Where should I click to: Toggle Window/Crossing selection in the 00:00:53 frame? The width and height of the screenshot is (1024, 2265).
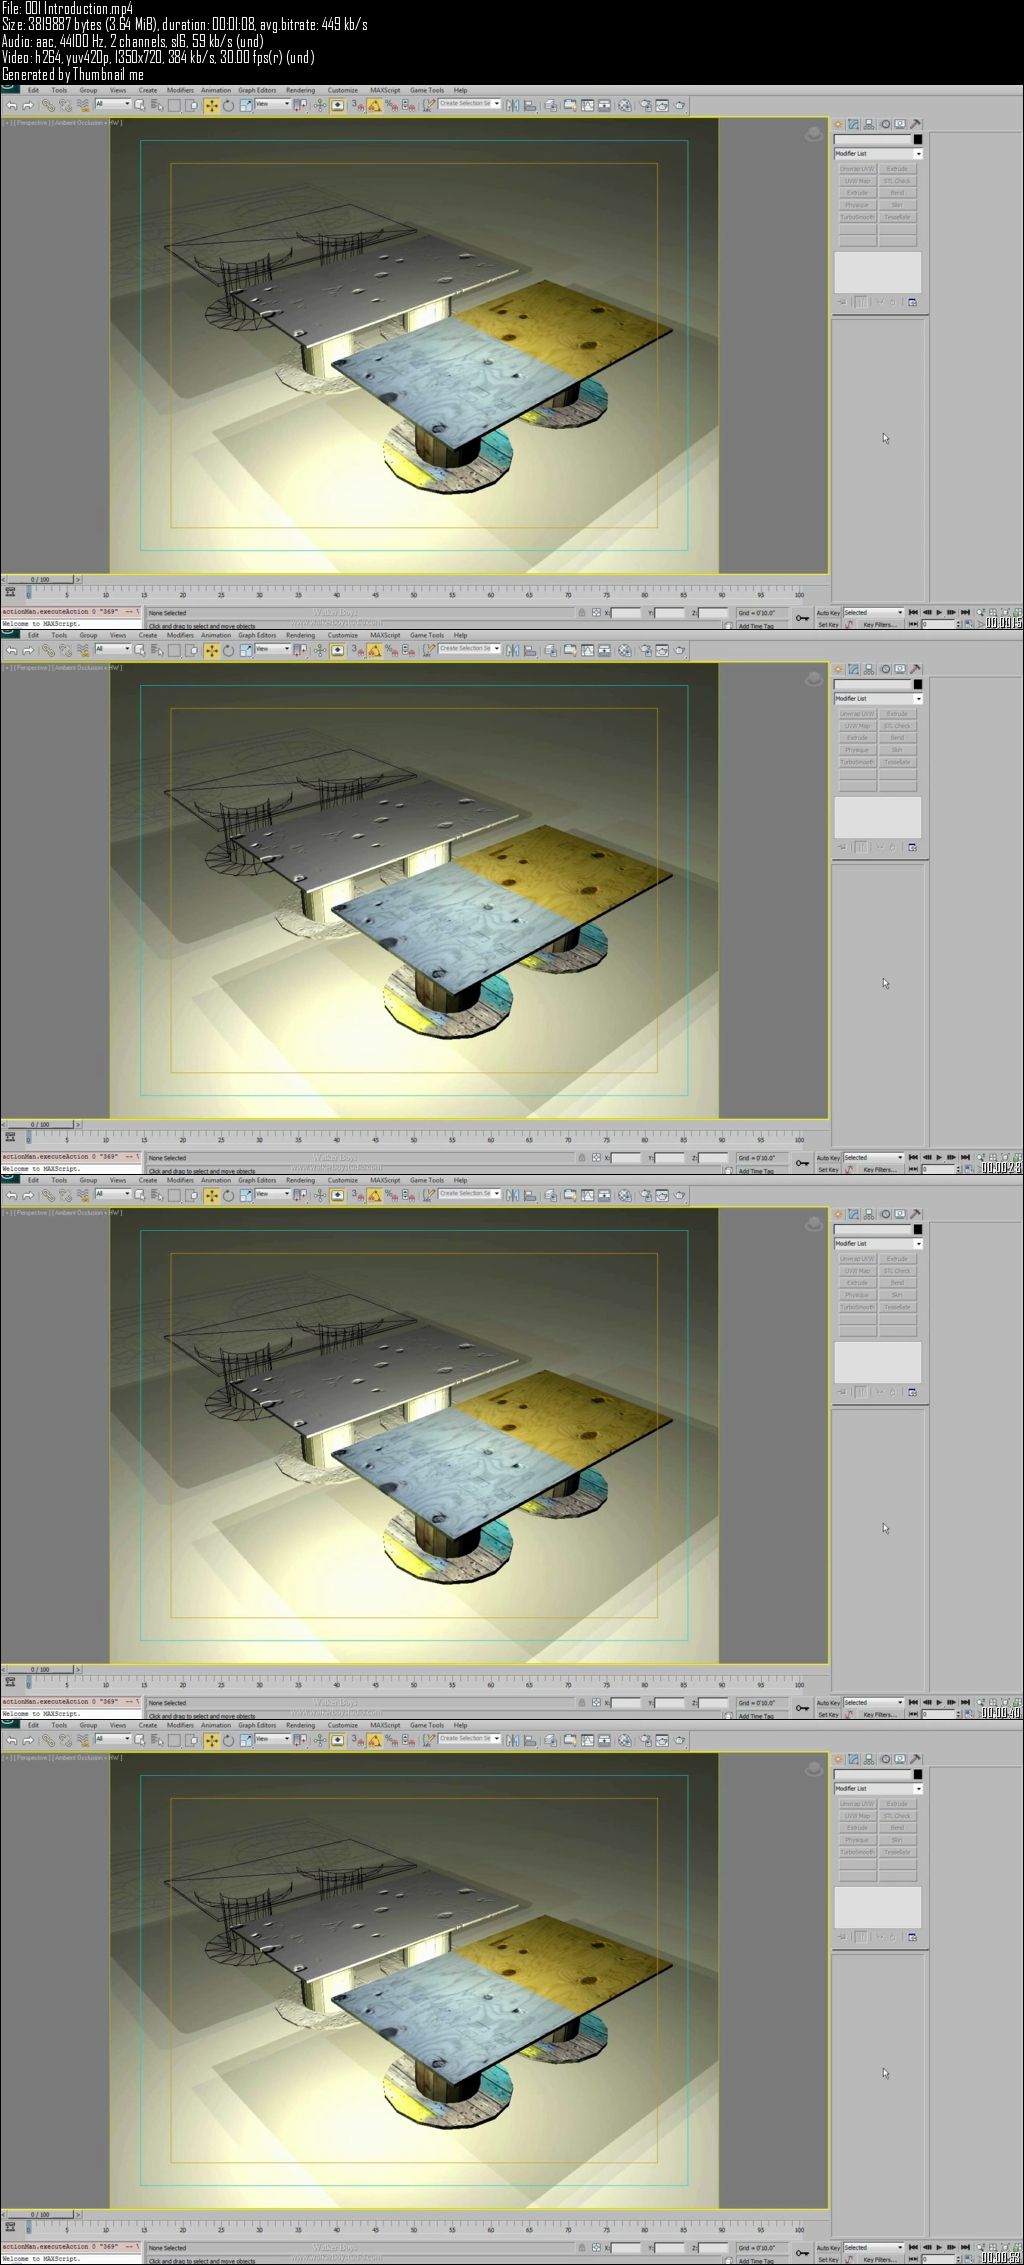(x=191, y=1740)
